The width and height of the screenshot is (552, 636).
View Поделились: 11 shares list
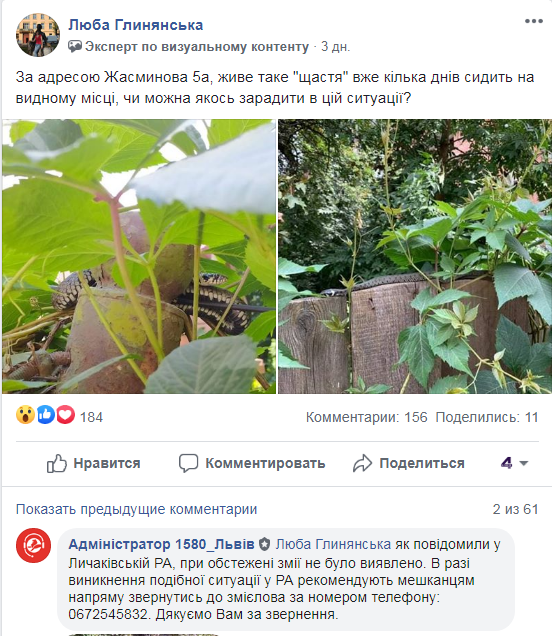[487, 417]
